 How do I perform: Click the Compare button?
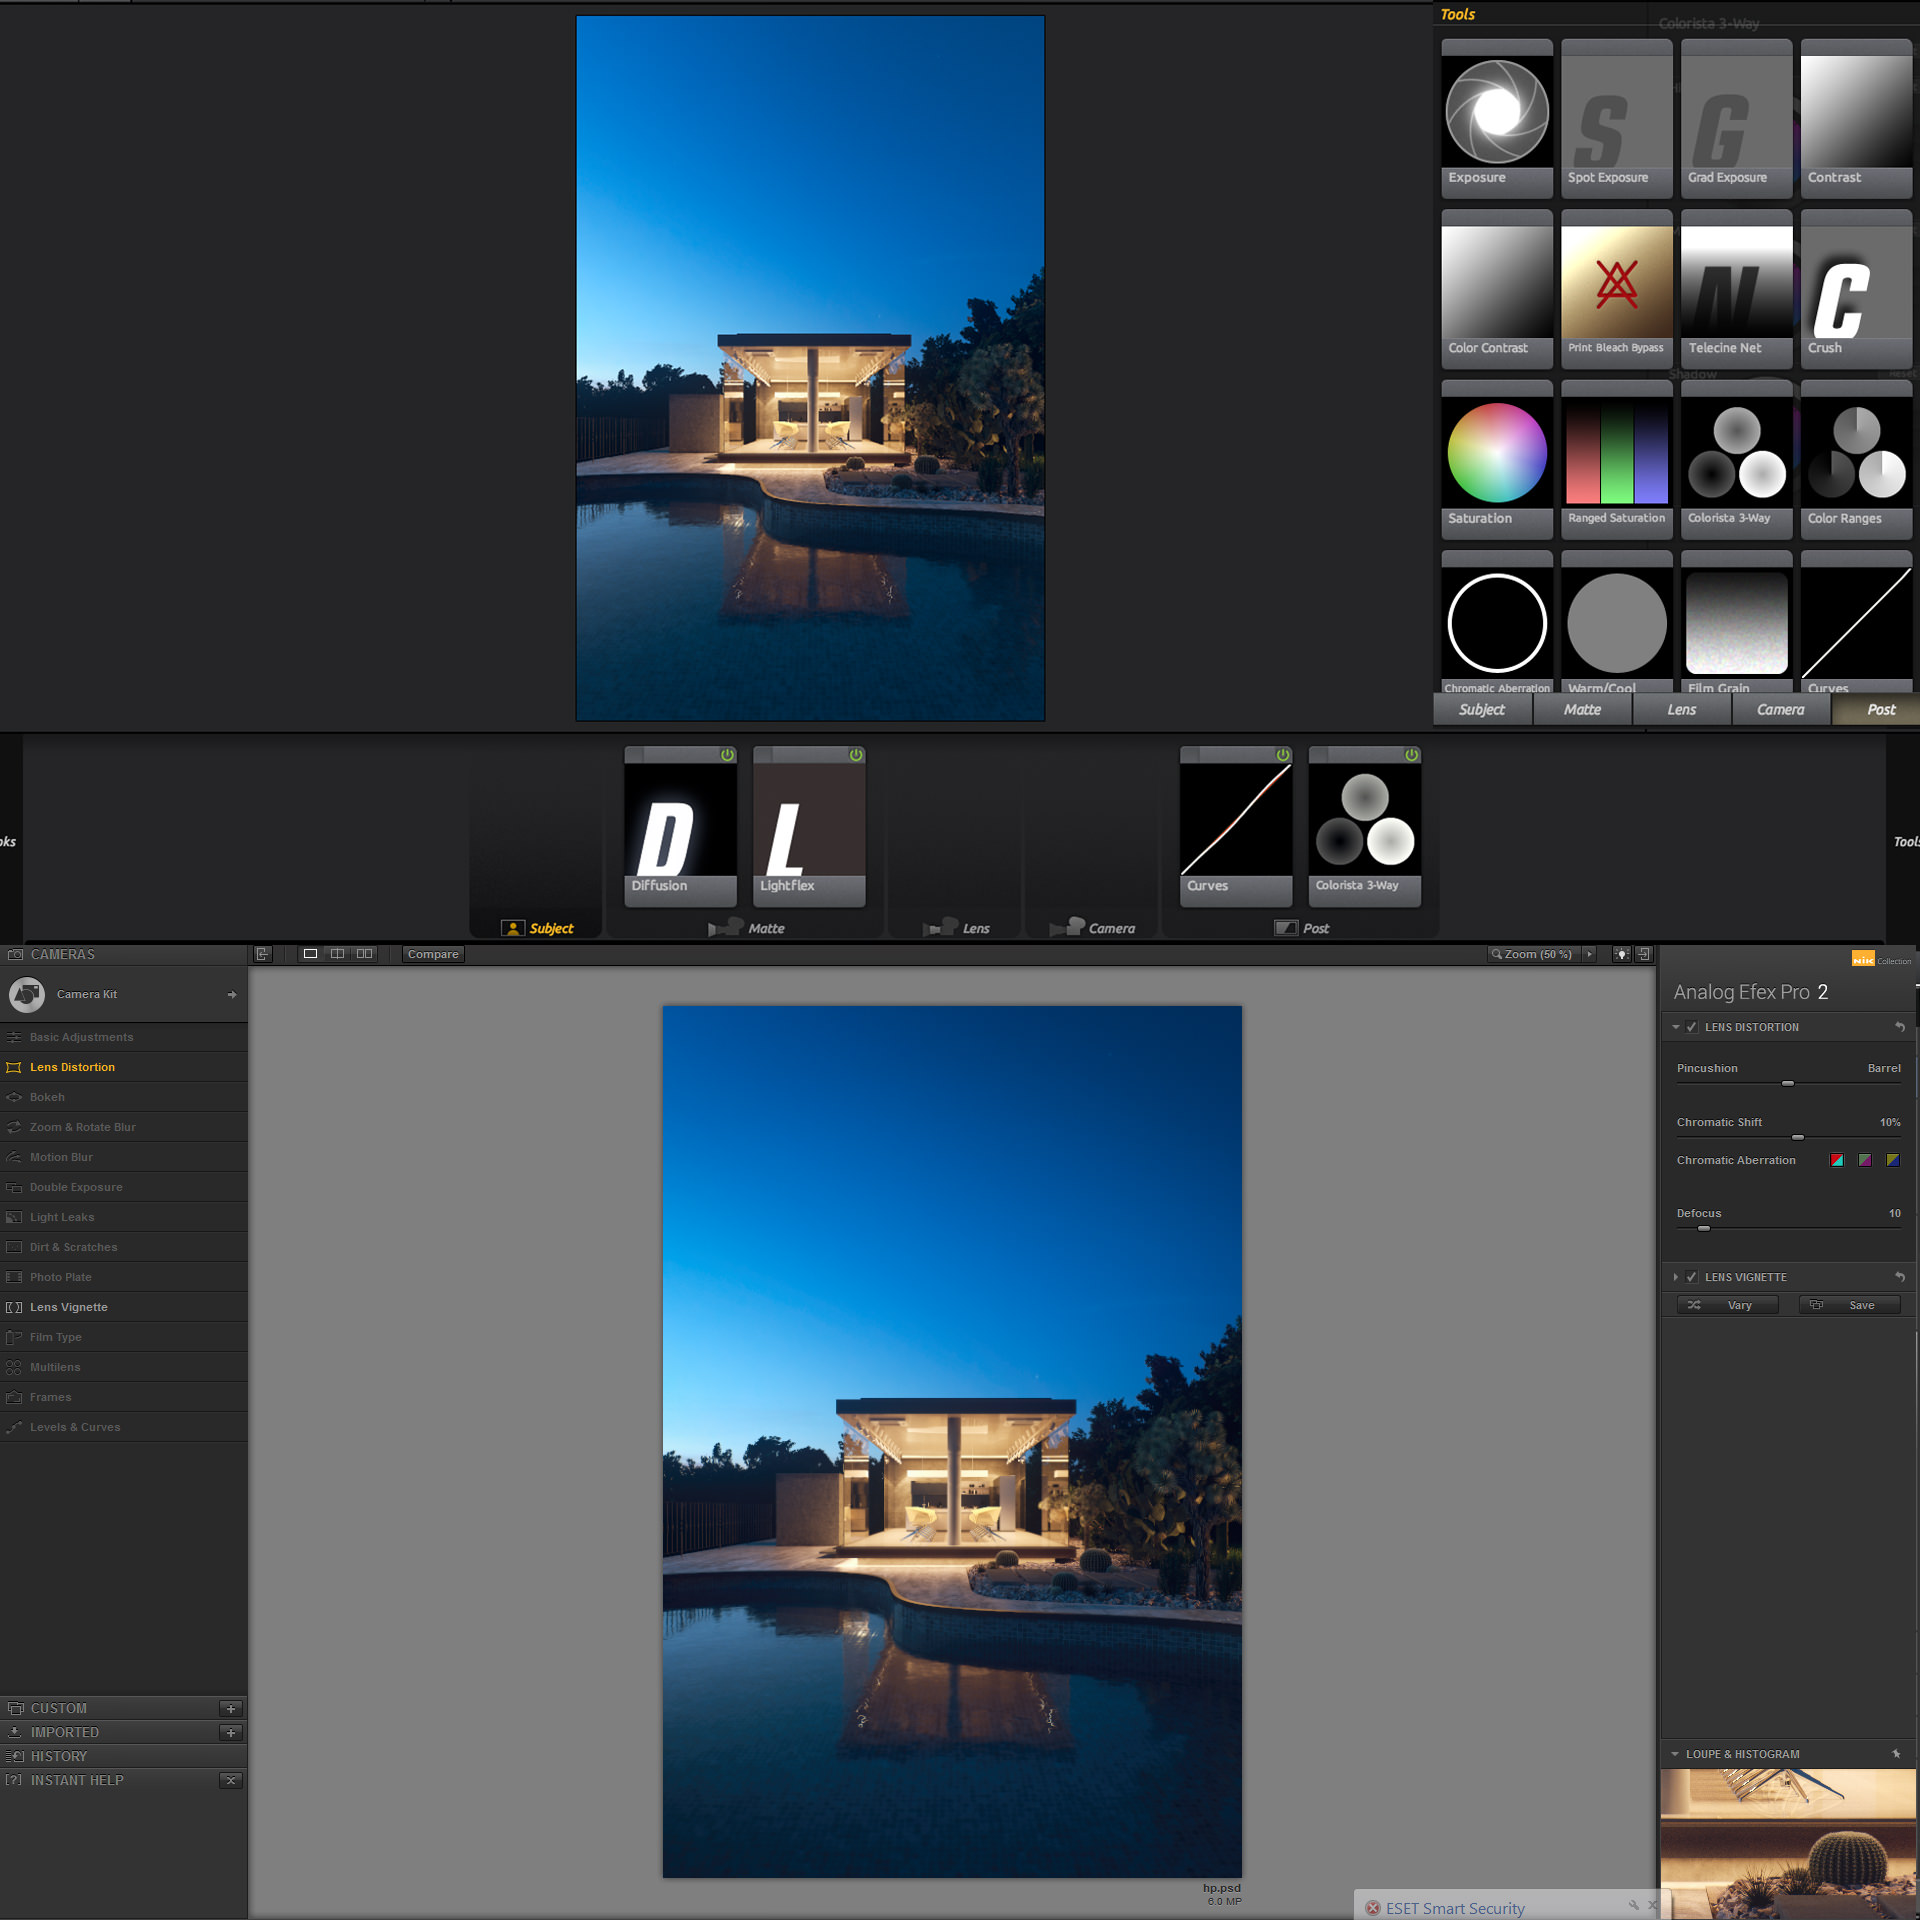pos(433,954)
